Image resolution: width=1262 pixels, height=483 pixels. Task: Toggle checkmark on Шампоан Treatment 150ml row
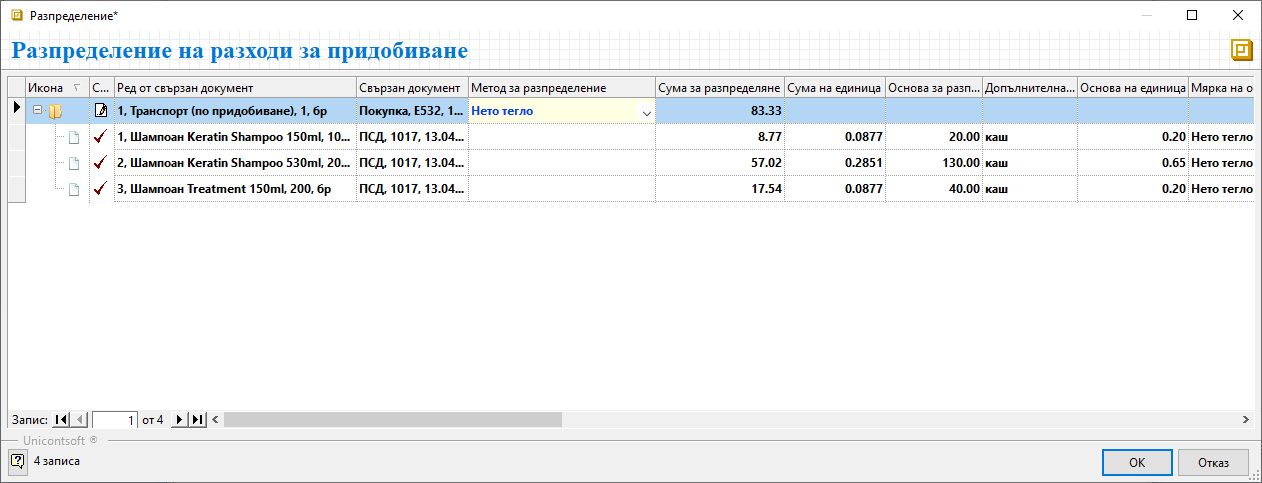(x=100, y=189)
